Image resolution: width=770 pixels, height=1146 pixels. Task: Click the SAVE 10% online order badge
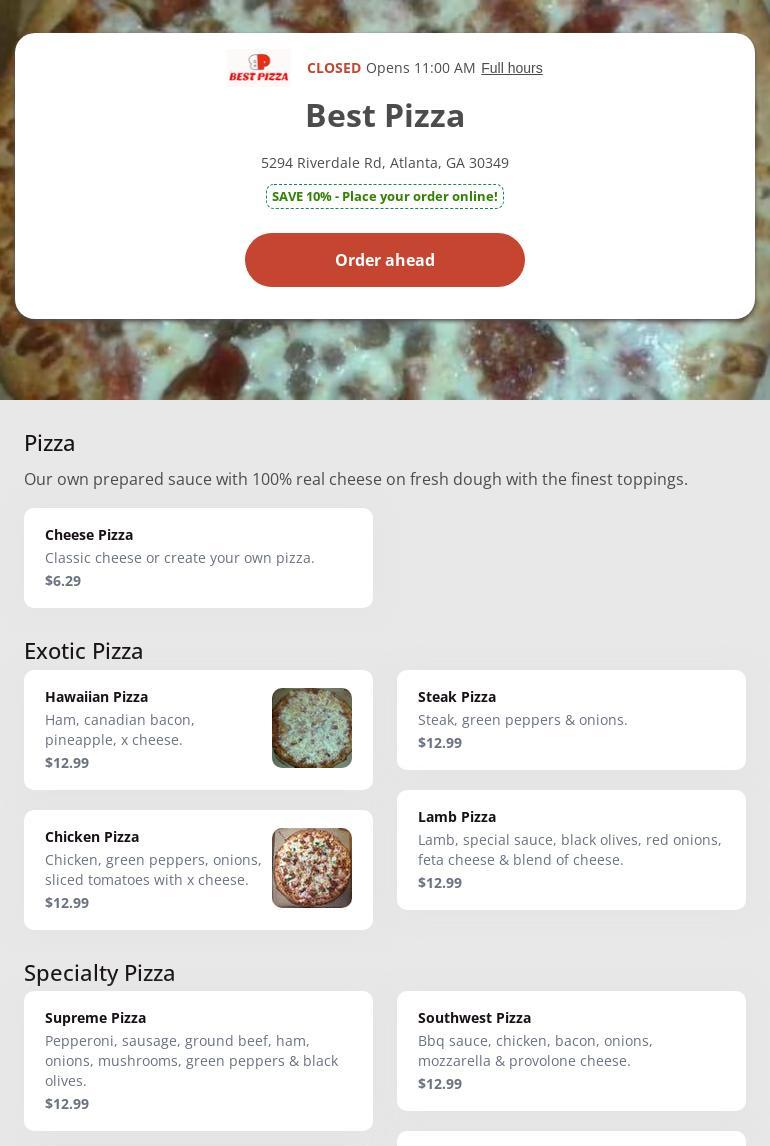[x=385, y=196]
